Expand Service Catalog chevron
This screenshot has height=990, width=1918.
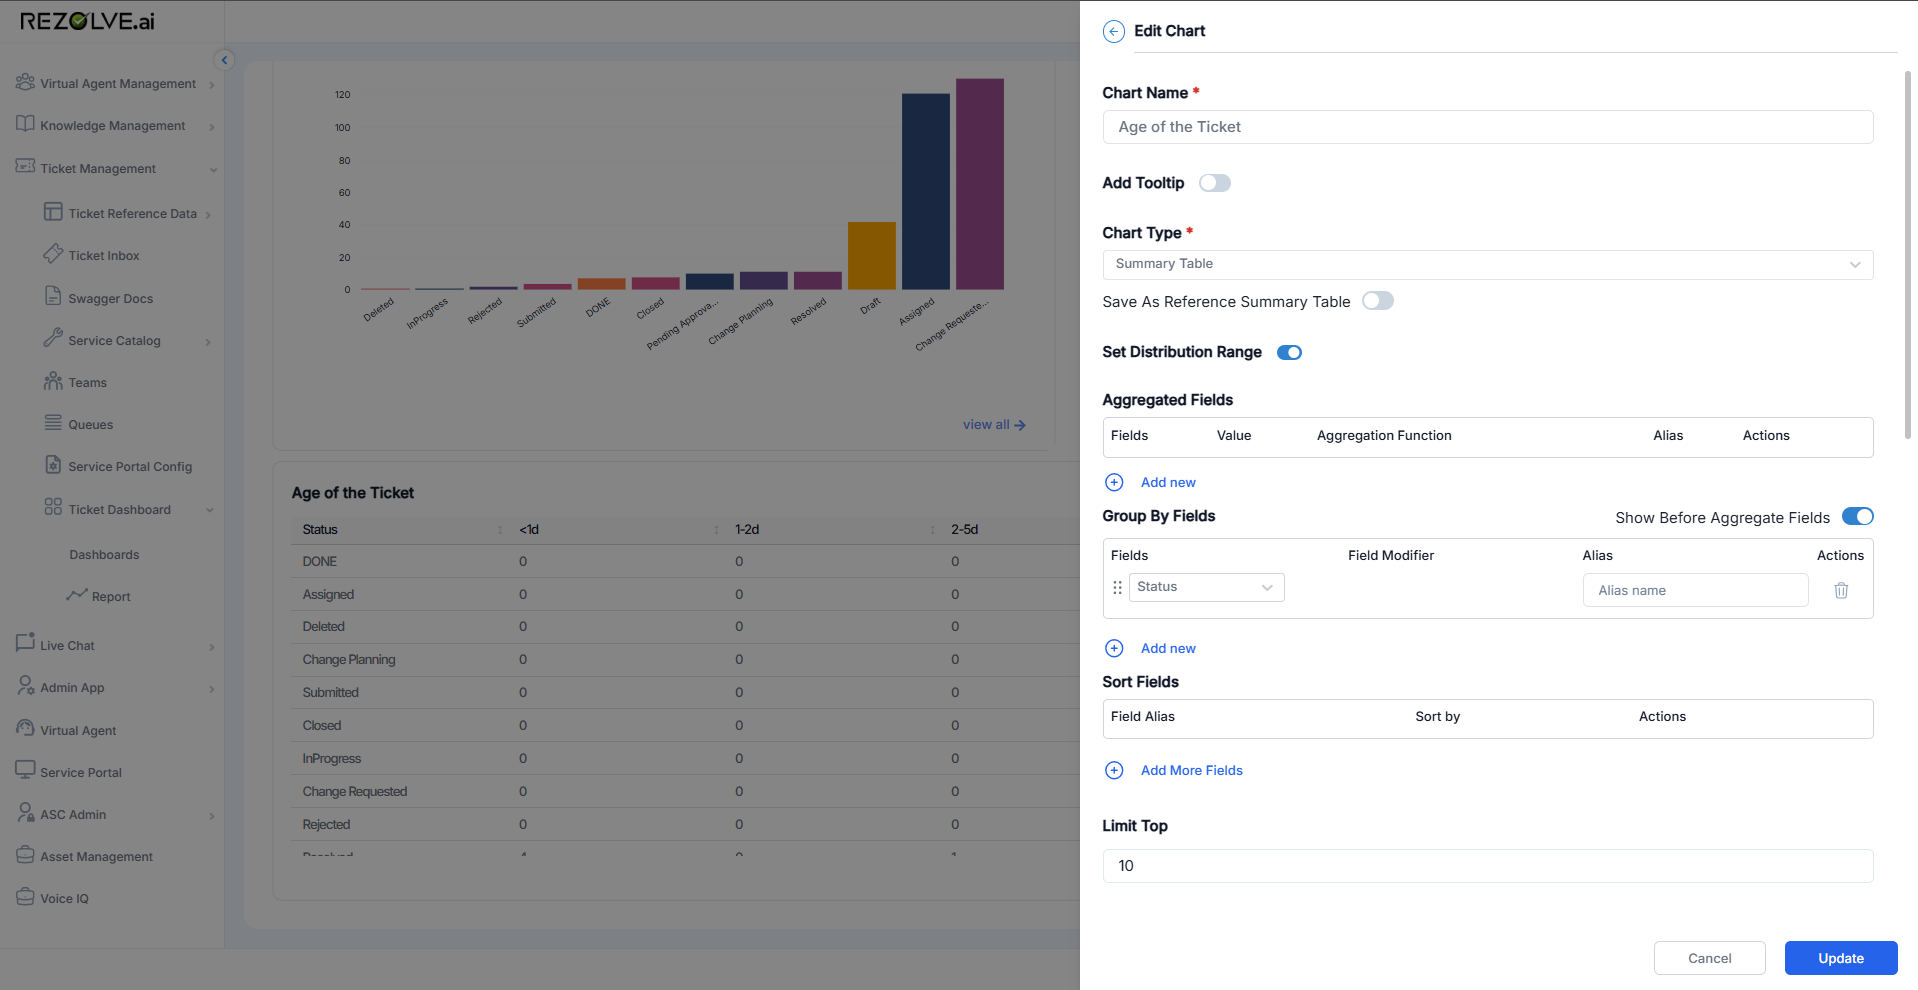point(208,342)
